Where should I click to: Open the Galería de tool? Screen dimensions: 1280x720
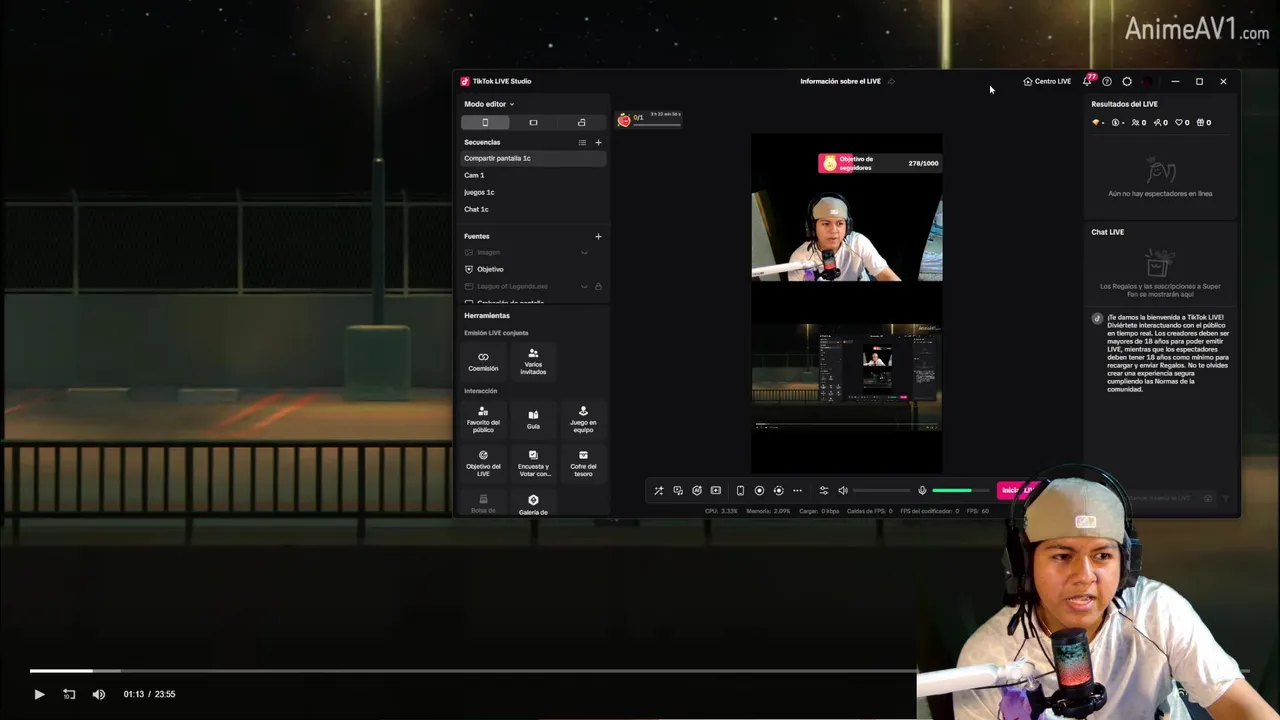coord(533,504)
